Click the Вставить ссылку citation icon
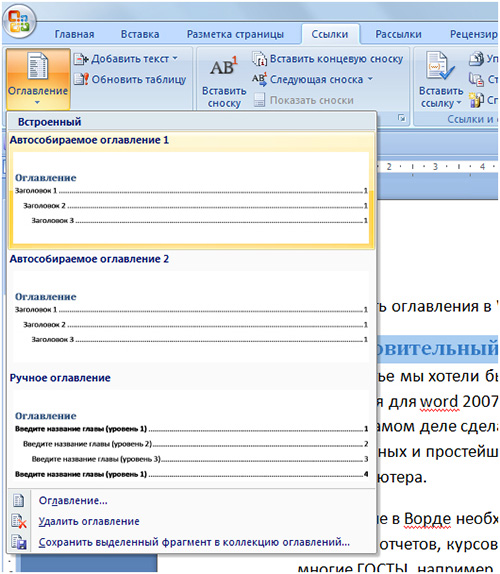This screenshot has width=500, height=574. [441, 66]
